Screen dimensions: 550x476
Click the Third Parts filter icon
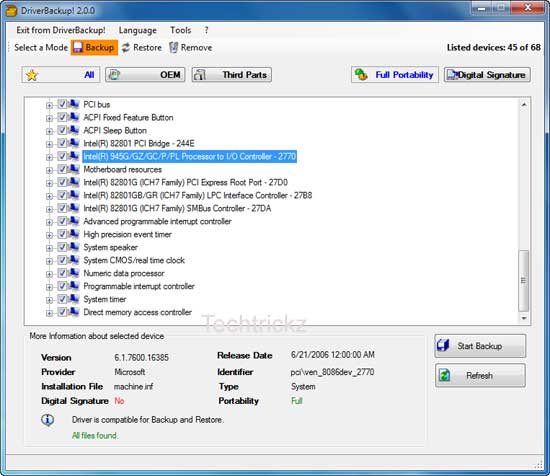[200, 75]
